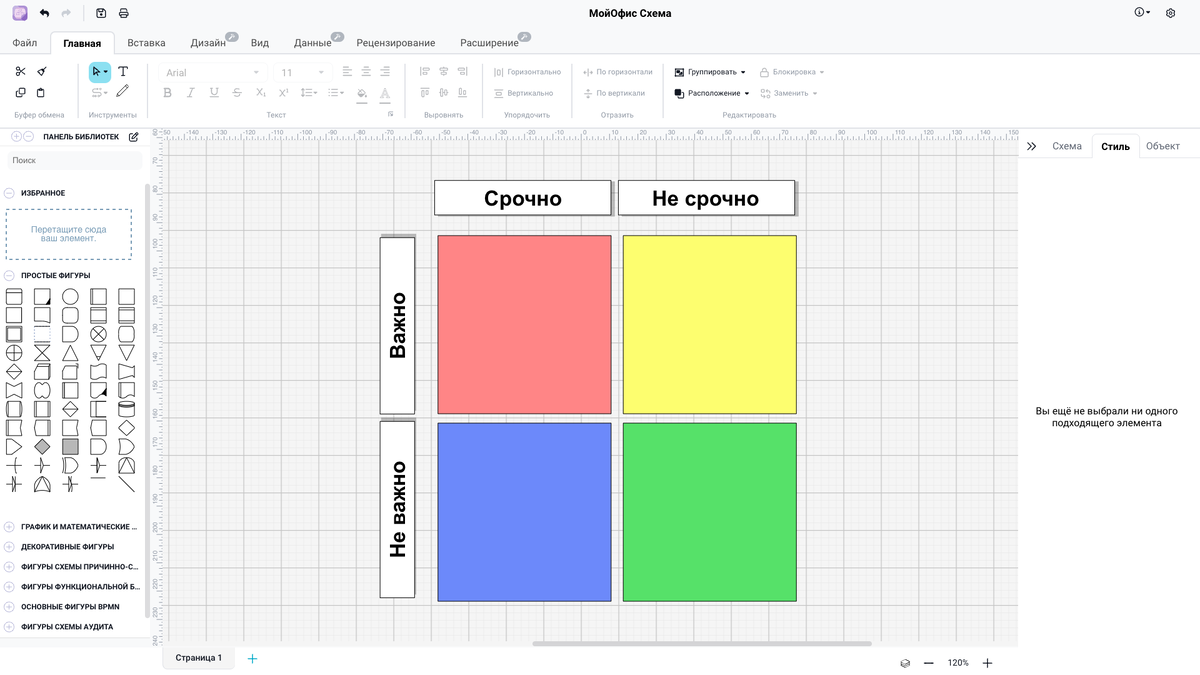Viewport: 1200px width, 675px height.
Task: Pick the diagonal line shape
Action: (x=126, y=484)
